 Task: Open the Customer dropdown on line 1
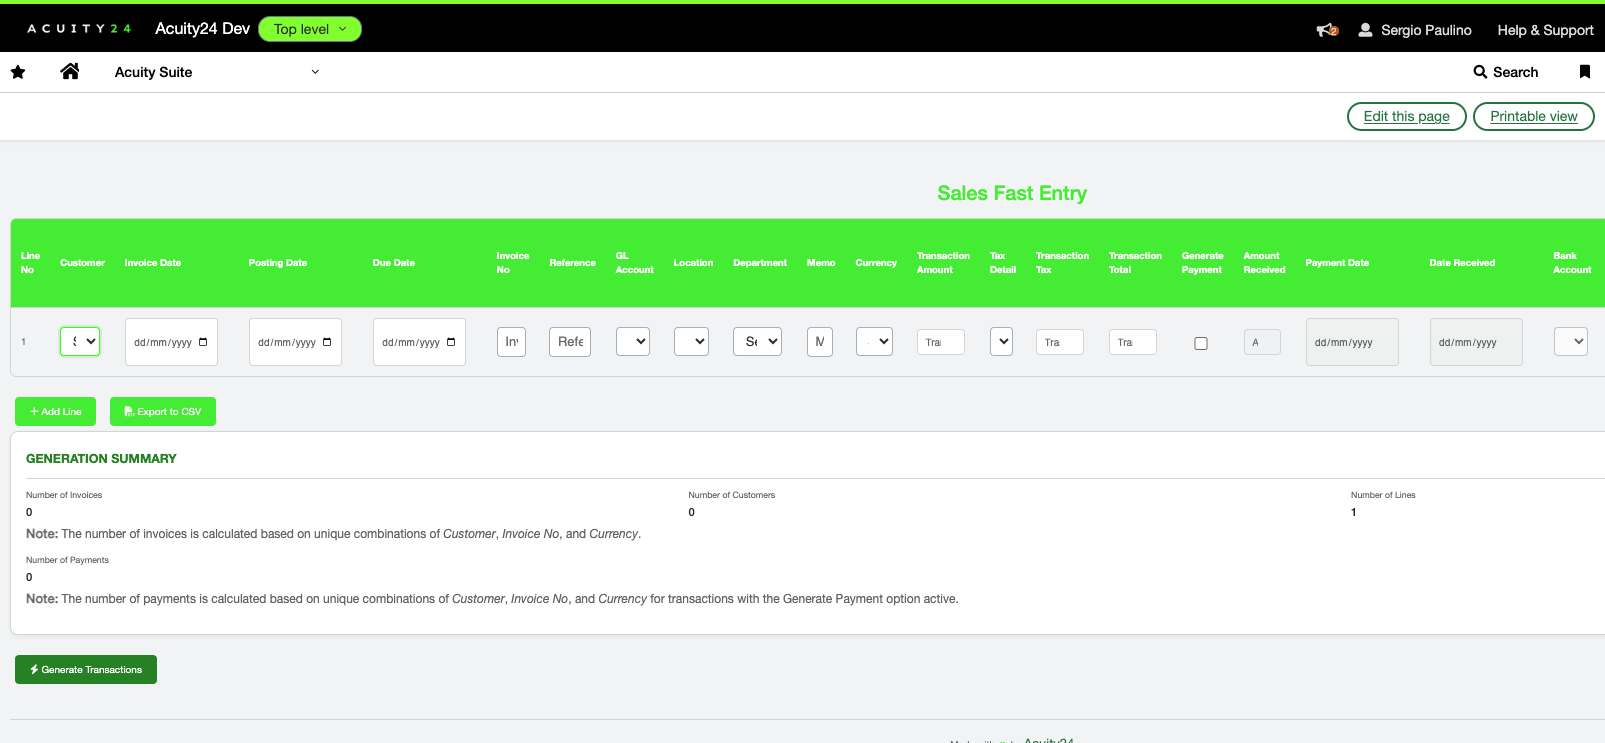80,341
